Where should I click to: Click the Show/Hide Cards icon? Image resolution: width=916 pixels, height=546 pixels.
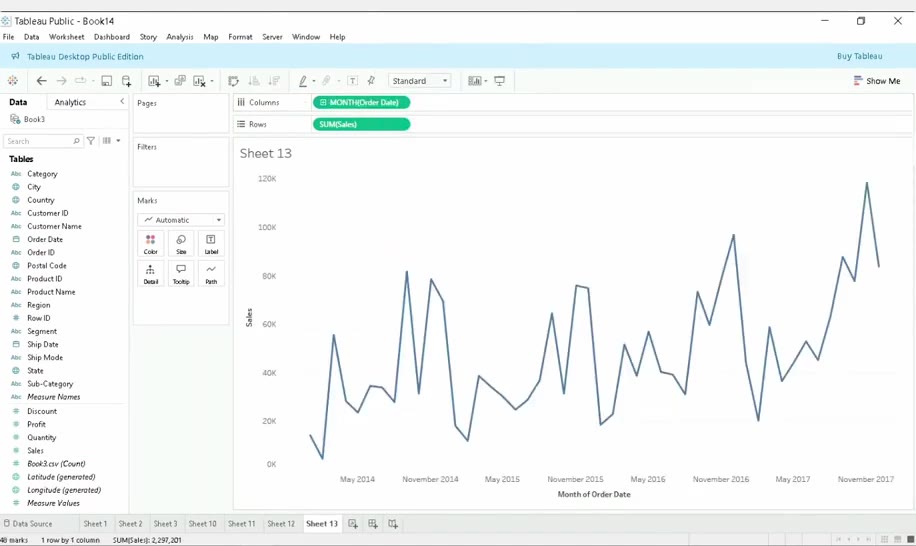click(474, 81)
